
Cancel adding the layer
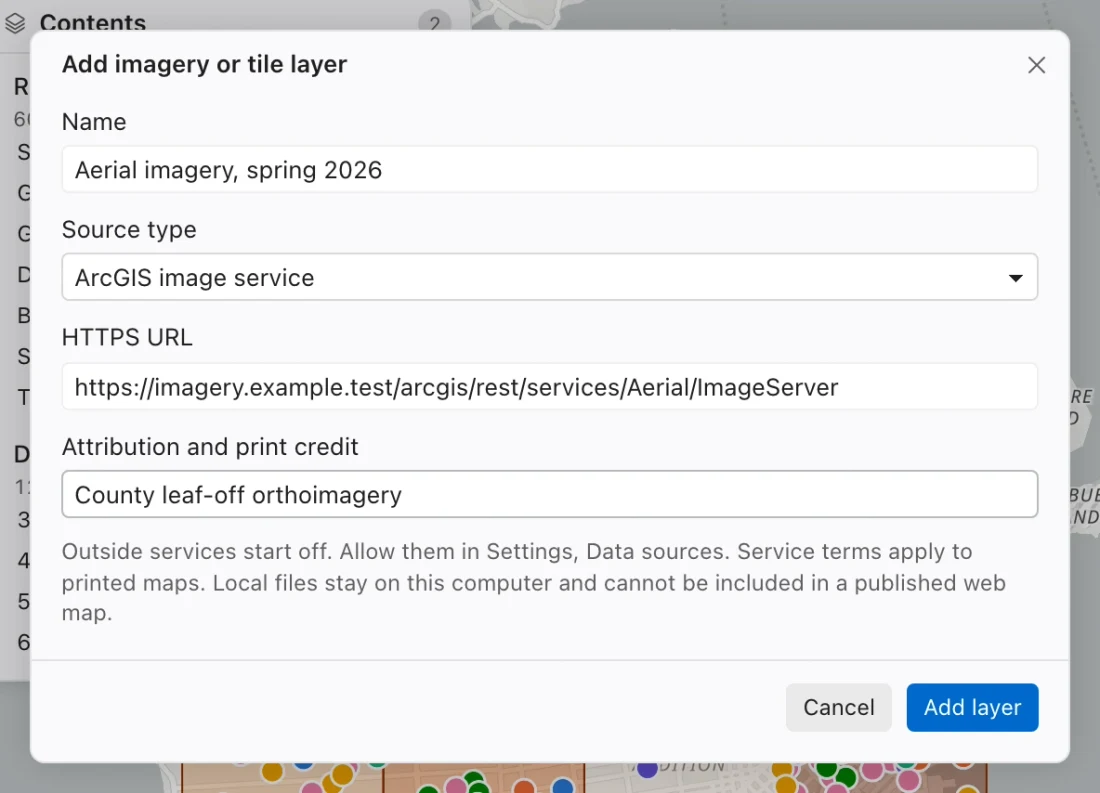(x=838, y=707)
